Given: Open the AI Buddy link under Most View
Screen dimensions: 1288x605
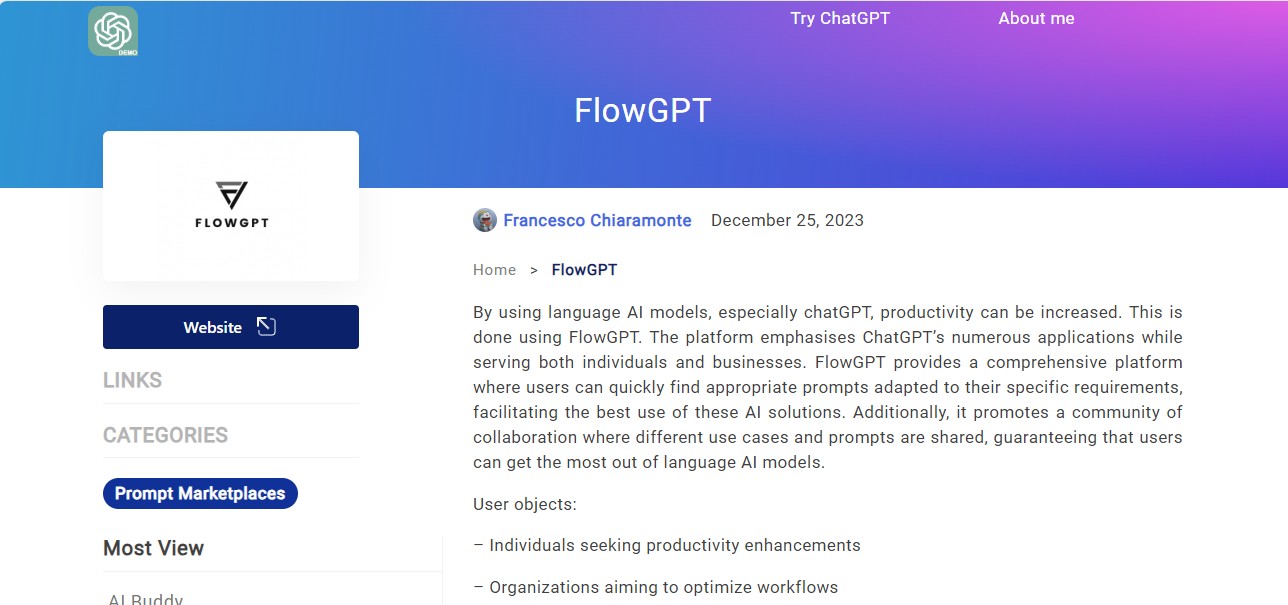Looking at the screenshot, I should (146, 599).
